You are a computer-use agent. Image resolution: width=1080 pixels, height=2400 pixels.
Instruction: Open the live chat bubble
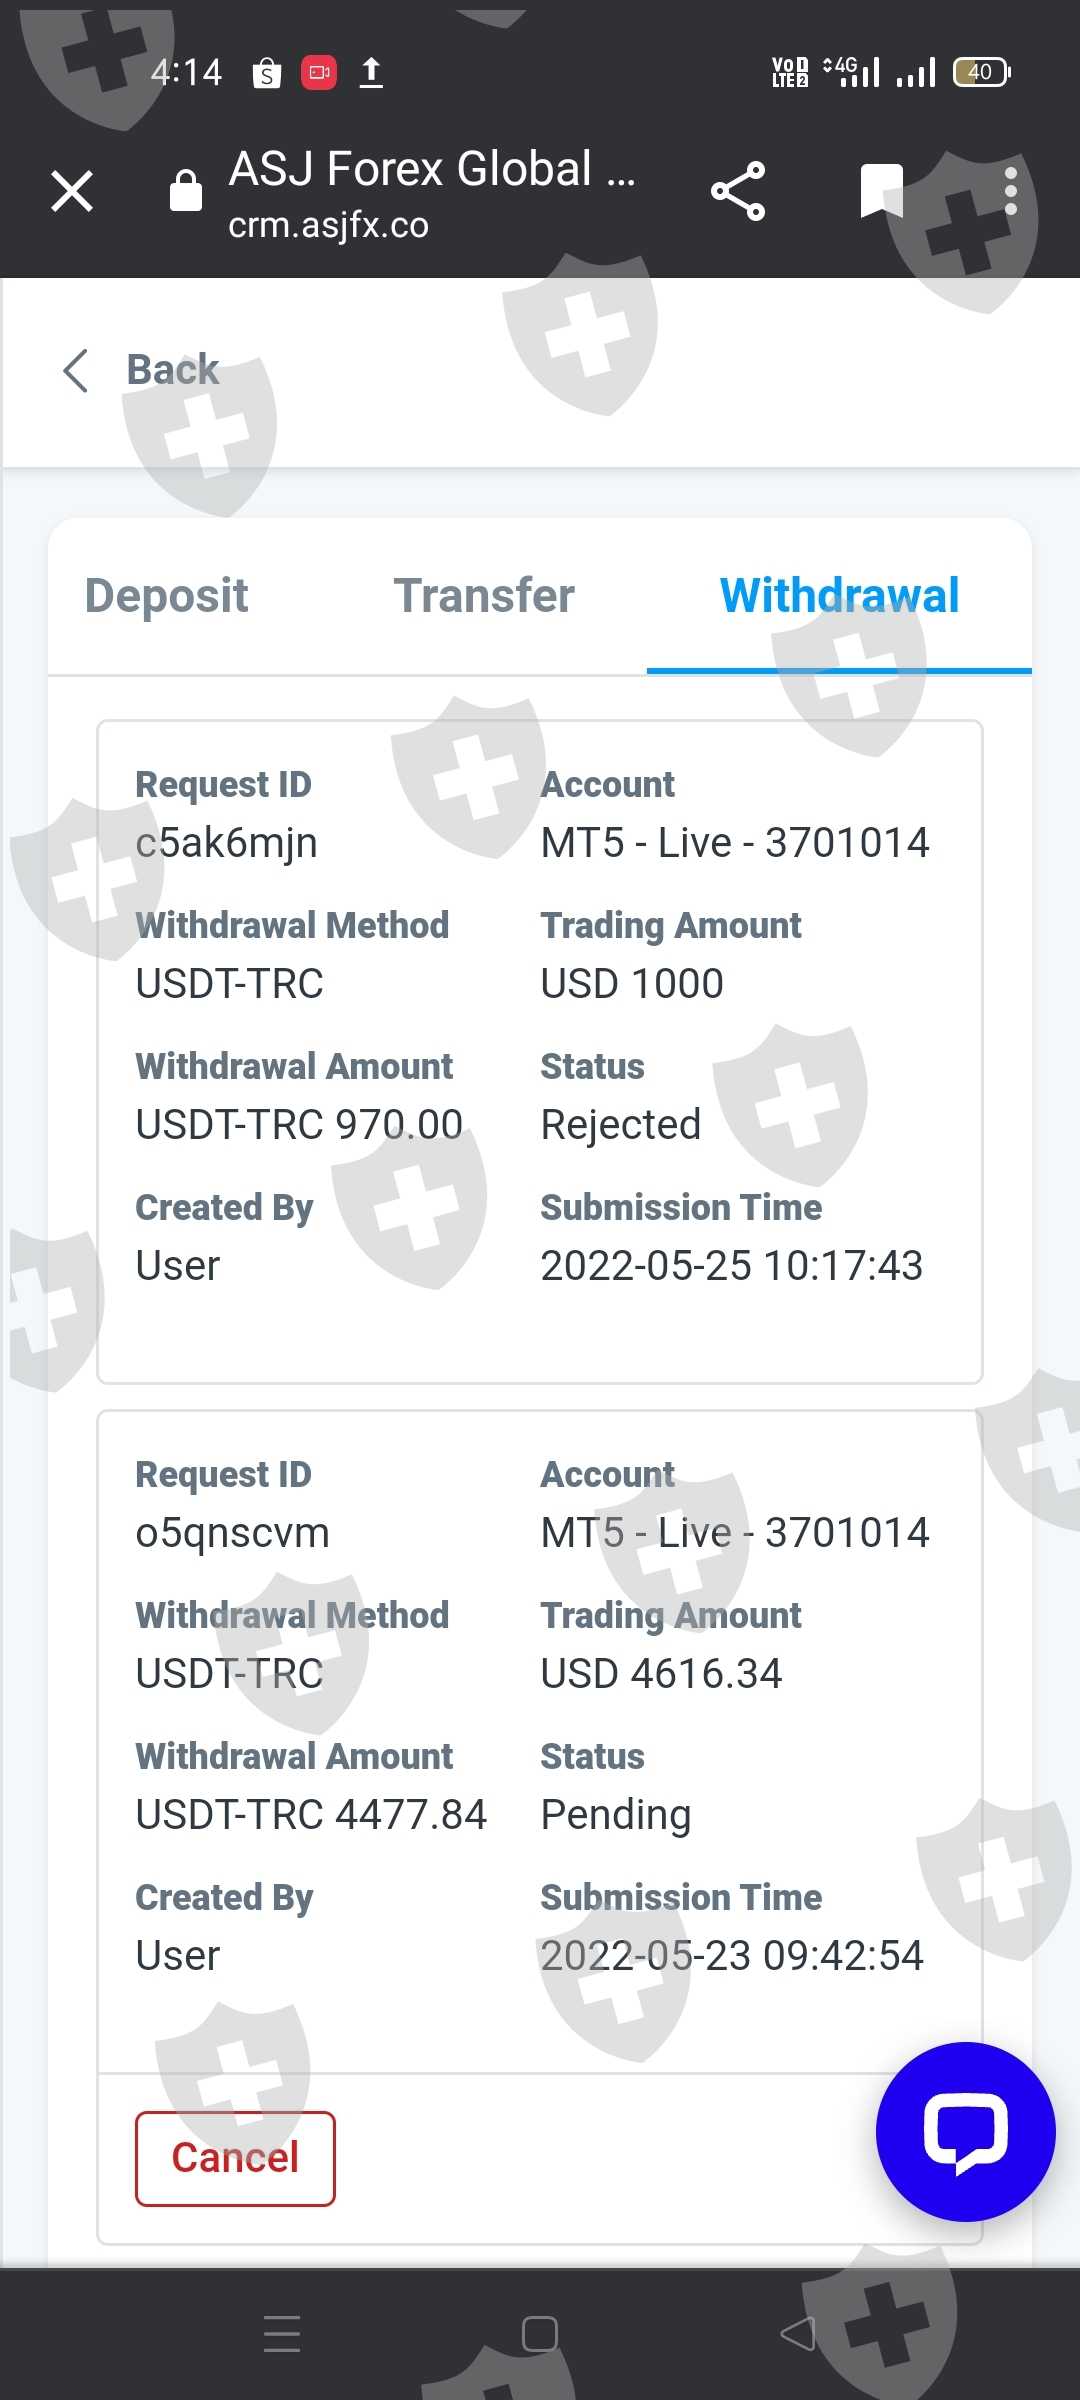(x=965, y=2132)
